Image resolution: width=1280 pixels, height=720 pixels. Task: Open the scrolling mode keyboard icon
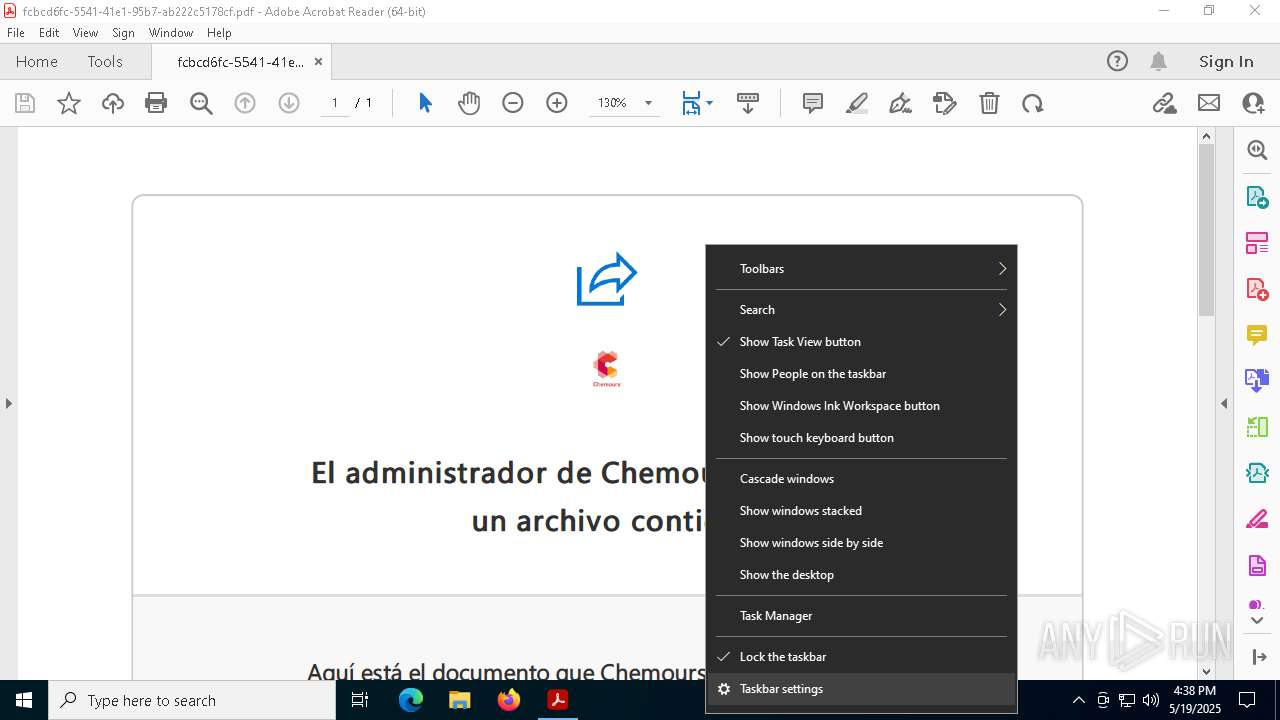click(x=748, y=103)
